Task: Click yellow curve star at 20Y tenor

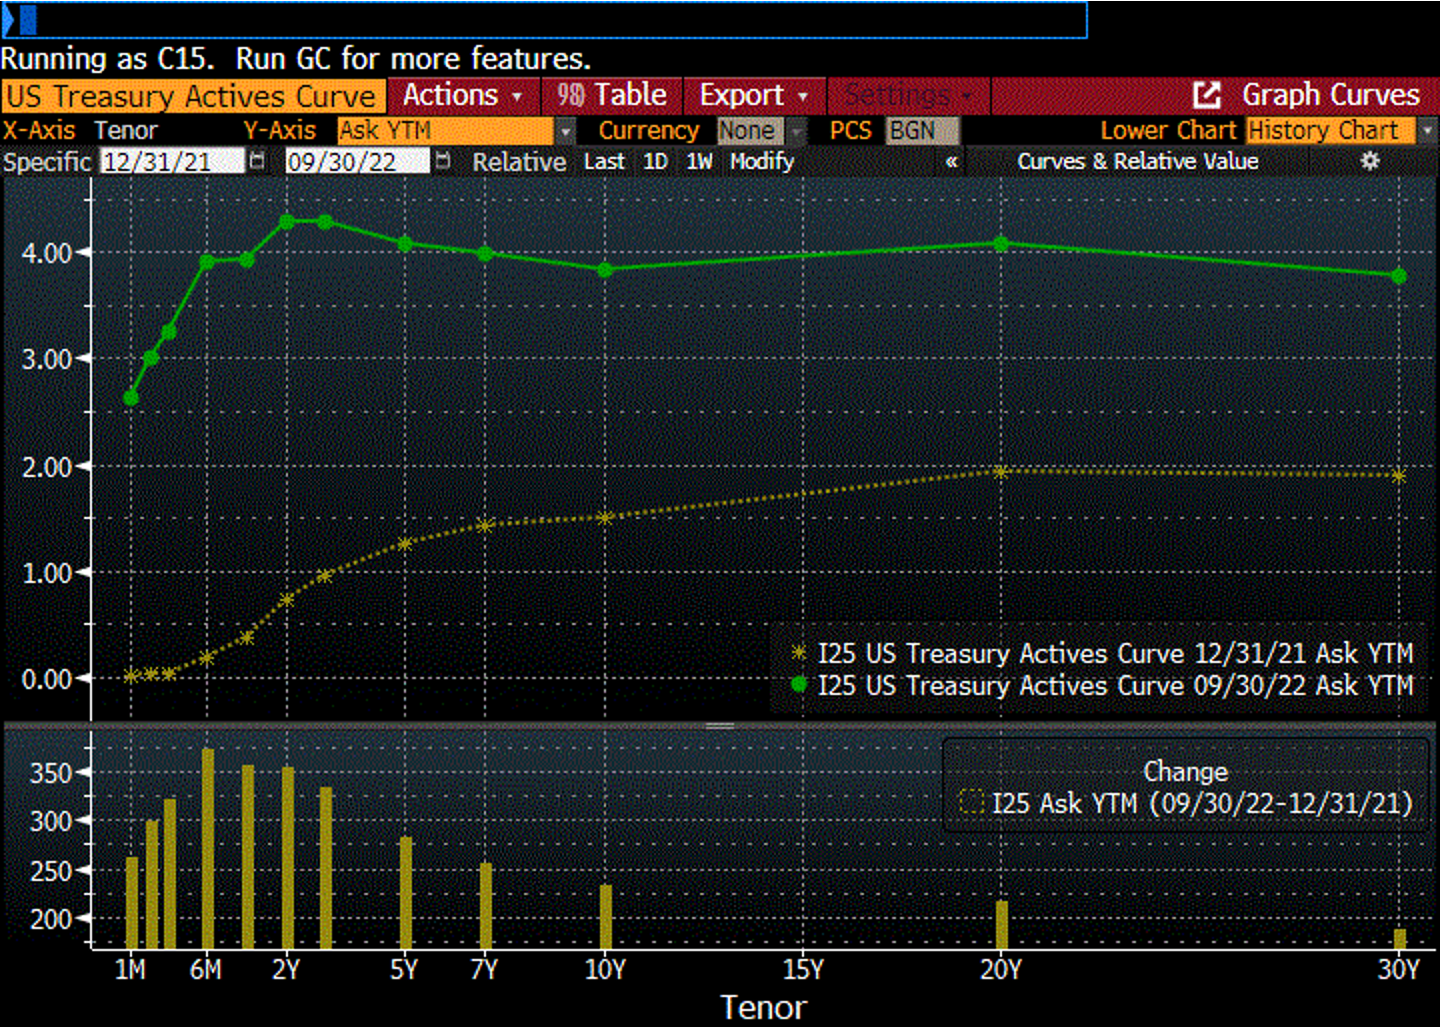Action: click(x=1001, y=471)
